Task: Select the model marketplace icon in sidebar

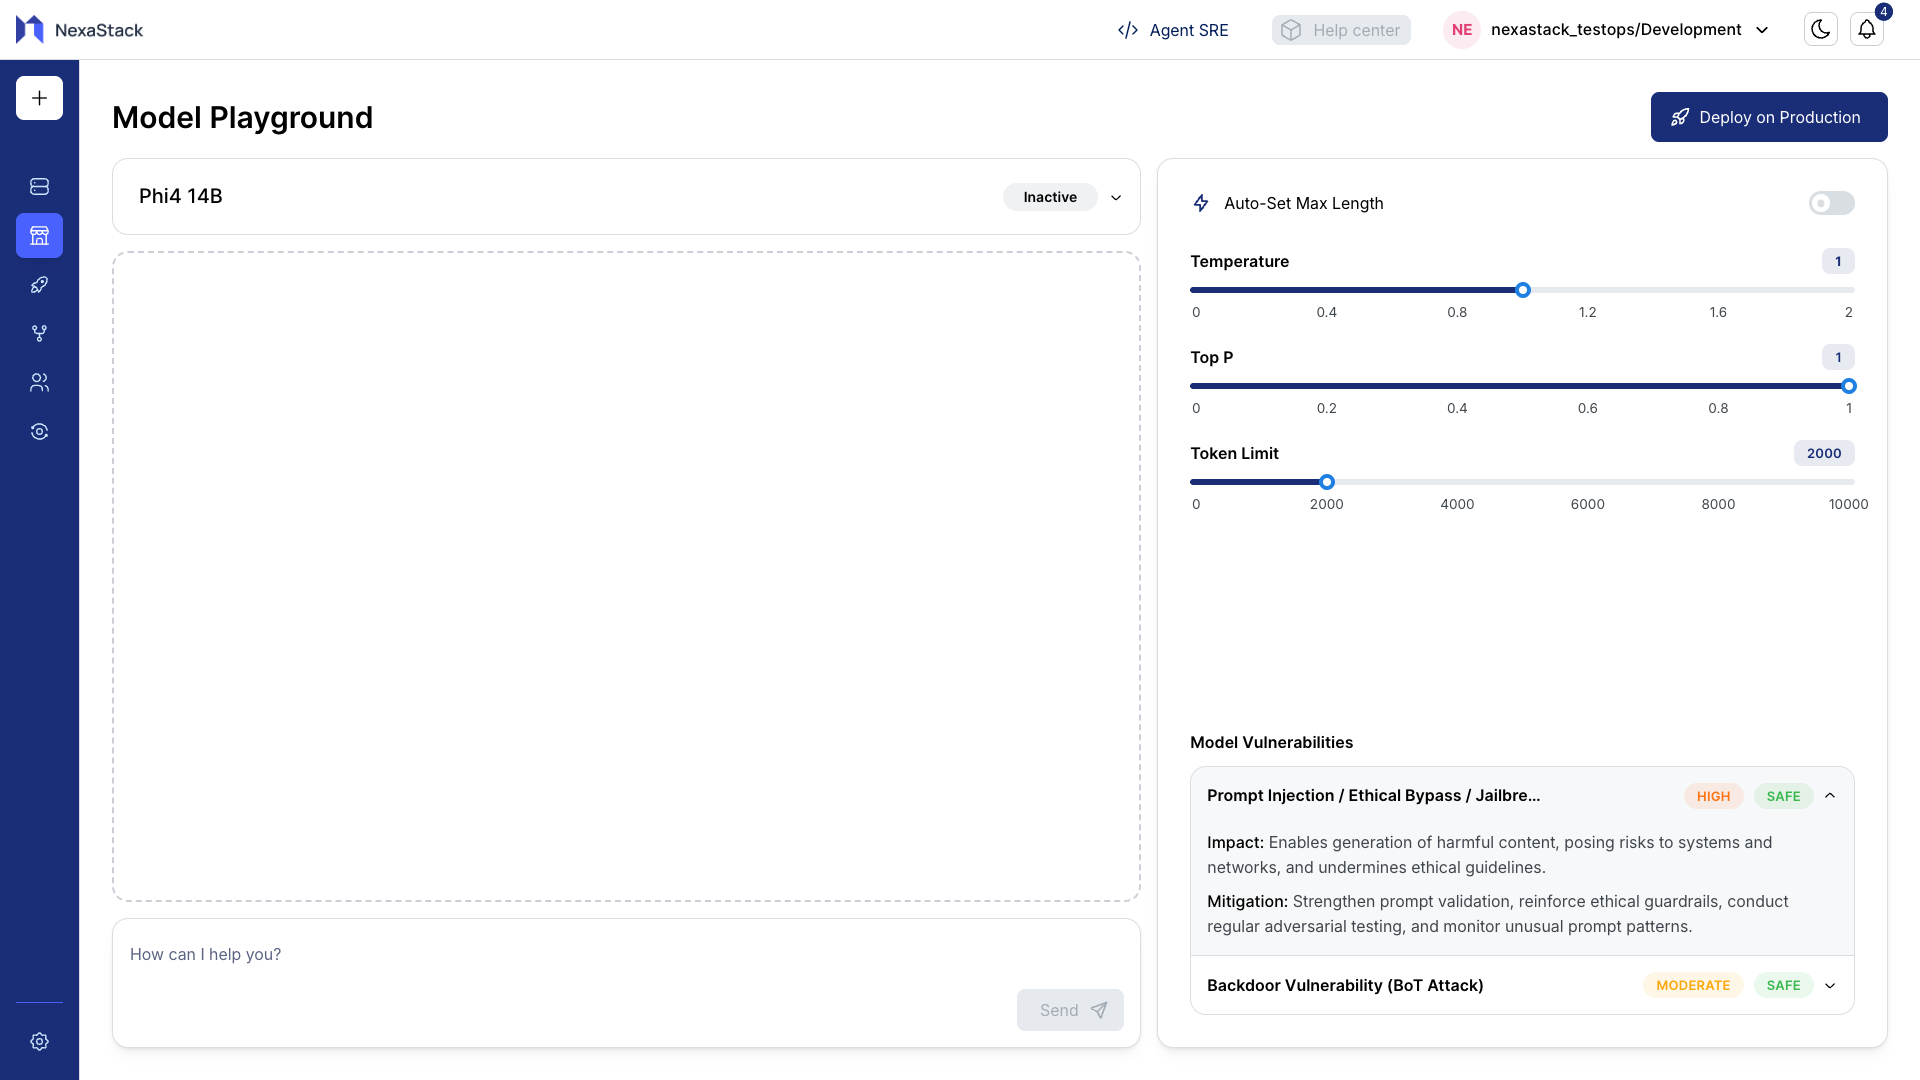Action: 39,236
